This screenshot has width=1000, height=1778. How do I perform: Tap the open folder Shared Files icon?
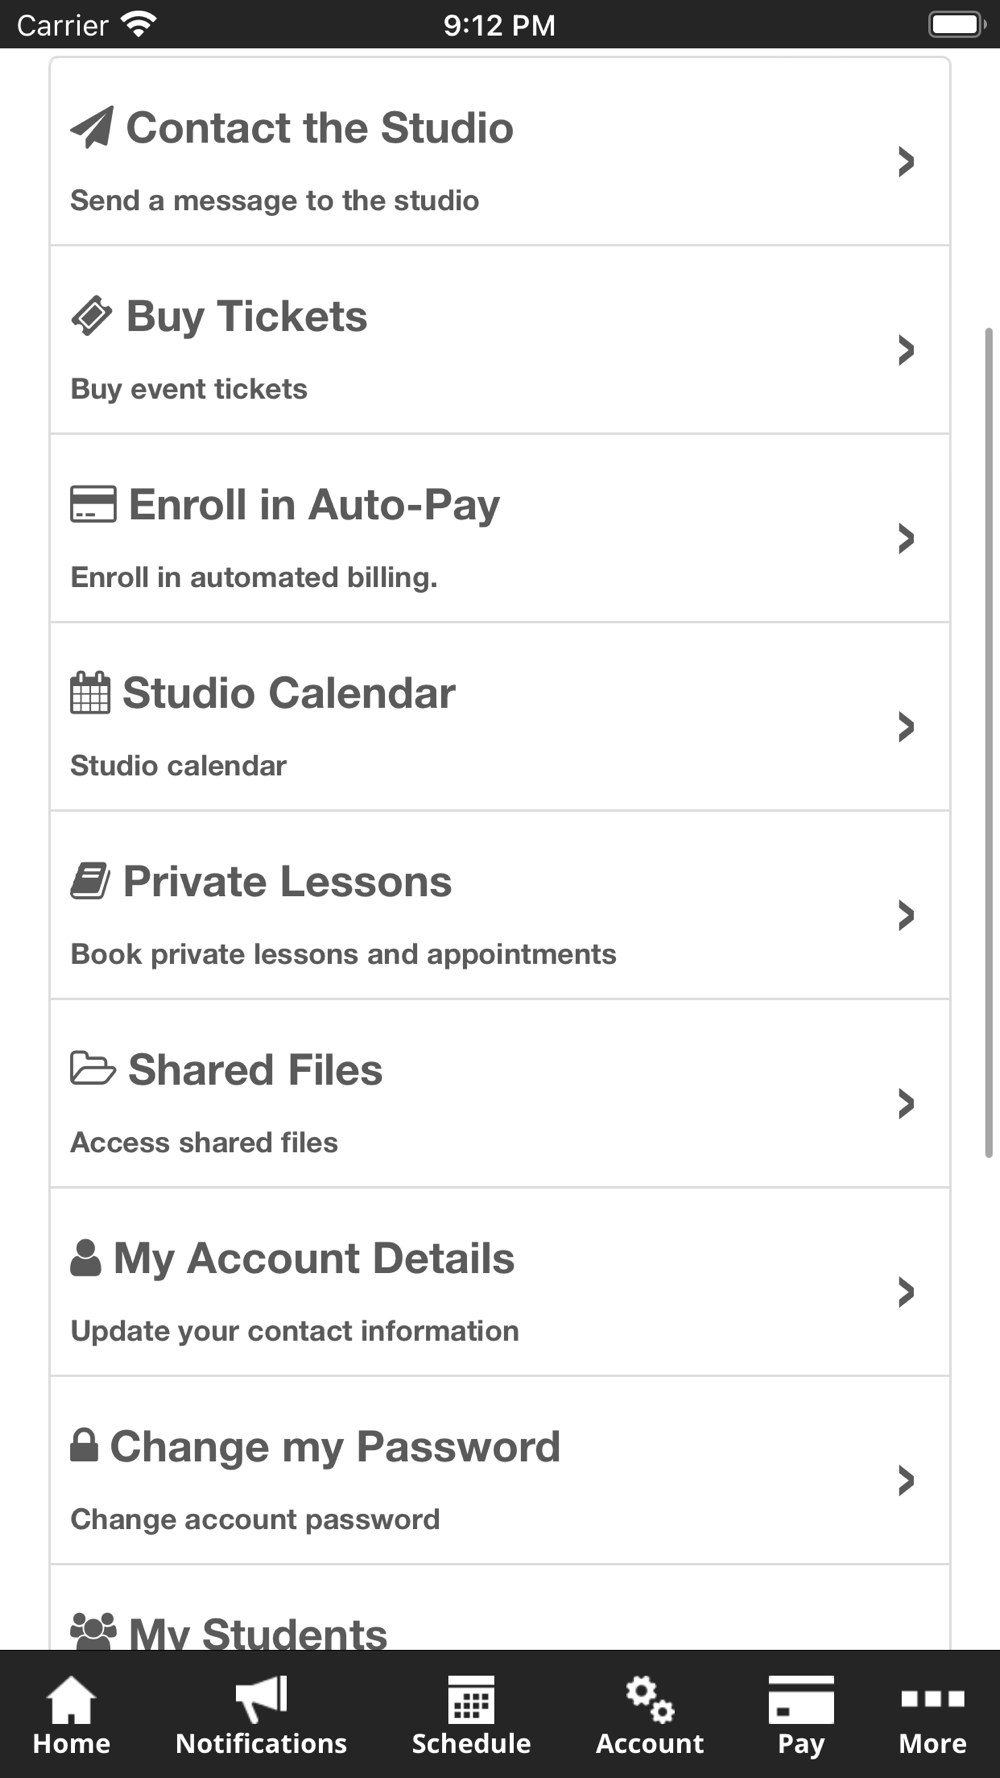93,1069
